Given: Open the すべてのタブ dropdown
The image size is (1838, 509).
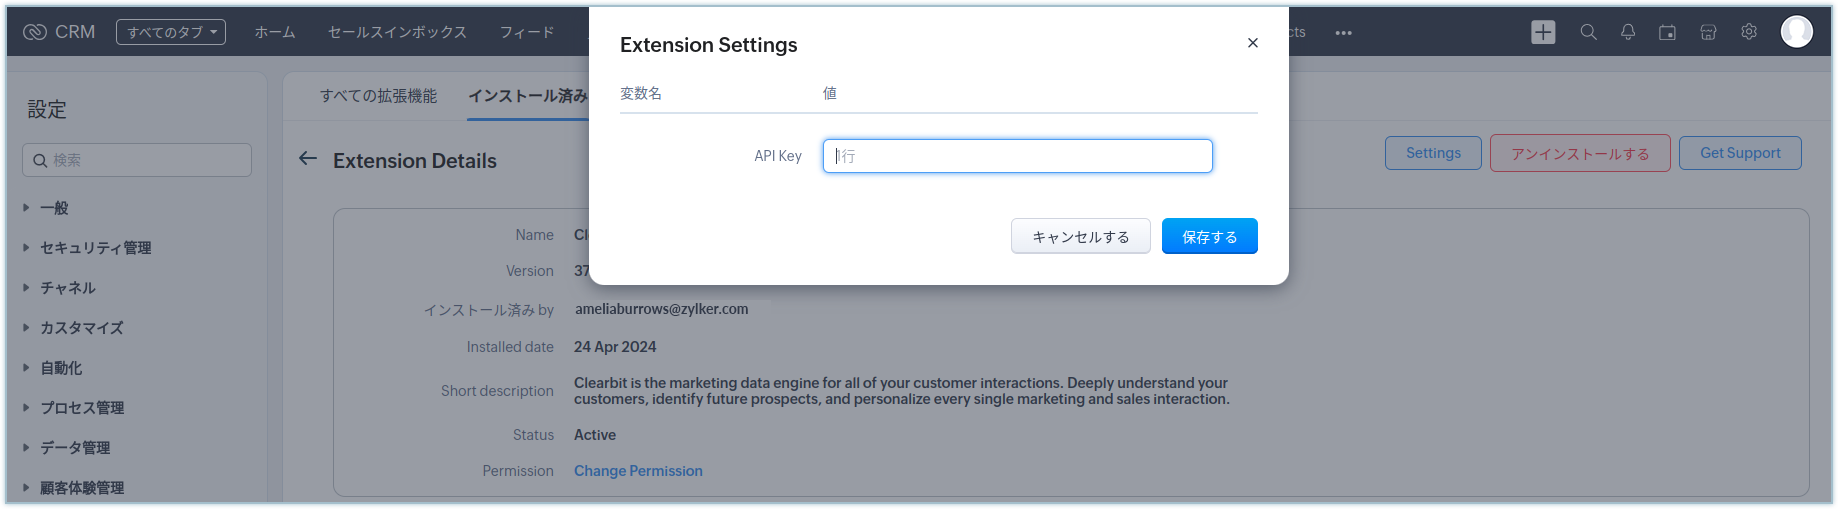Looking at the screenshot, I should tap(171, 32).
